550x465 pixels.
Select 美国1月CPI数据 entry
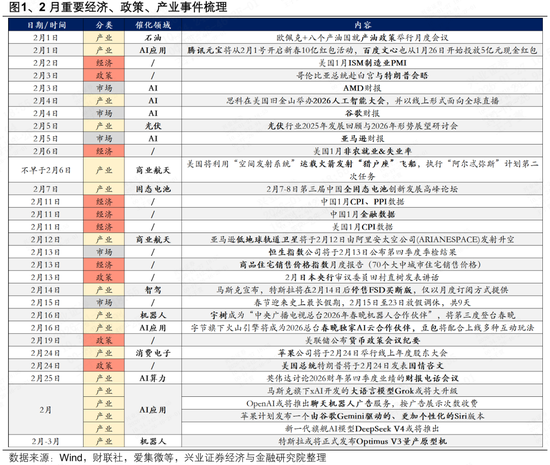[x=362, y=227]
